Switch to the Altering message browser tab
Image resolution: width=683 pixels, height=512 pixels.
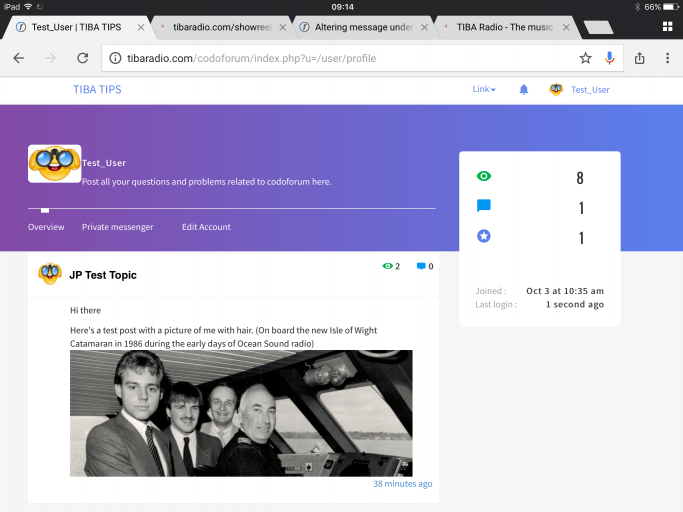click(x=363, y=27)
